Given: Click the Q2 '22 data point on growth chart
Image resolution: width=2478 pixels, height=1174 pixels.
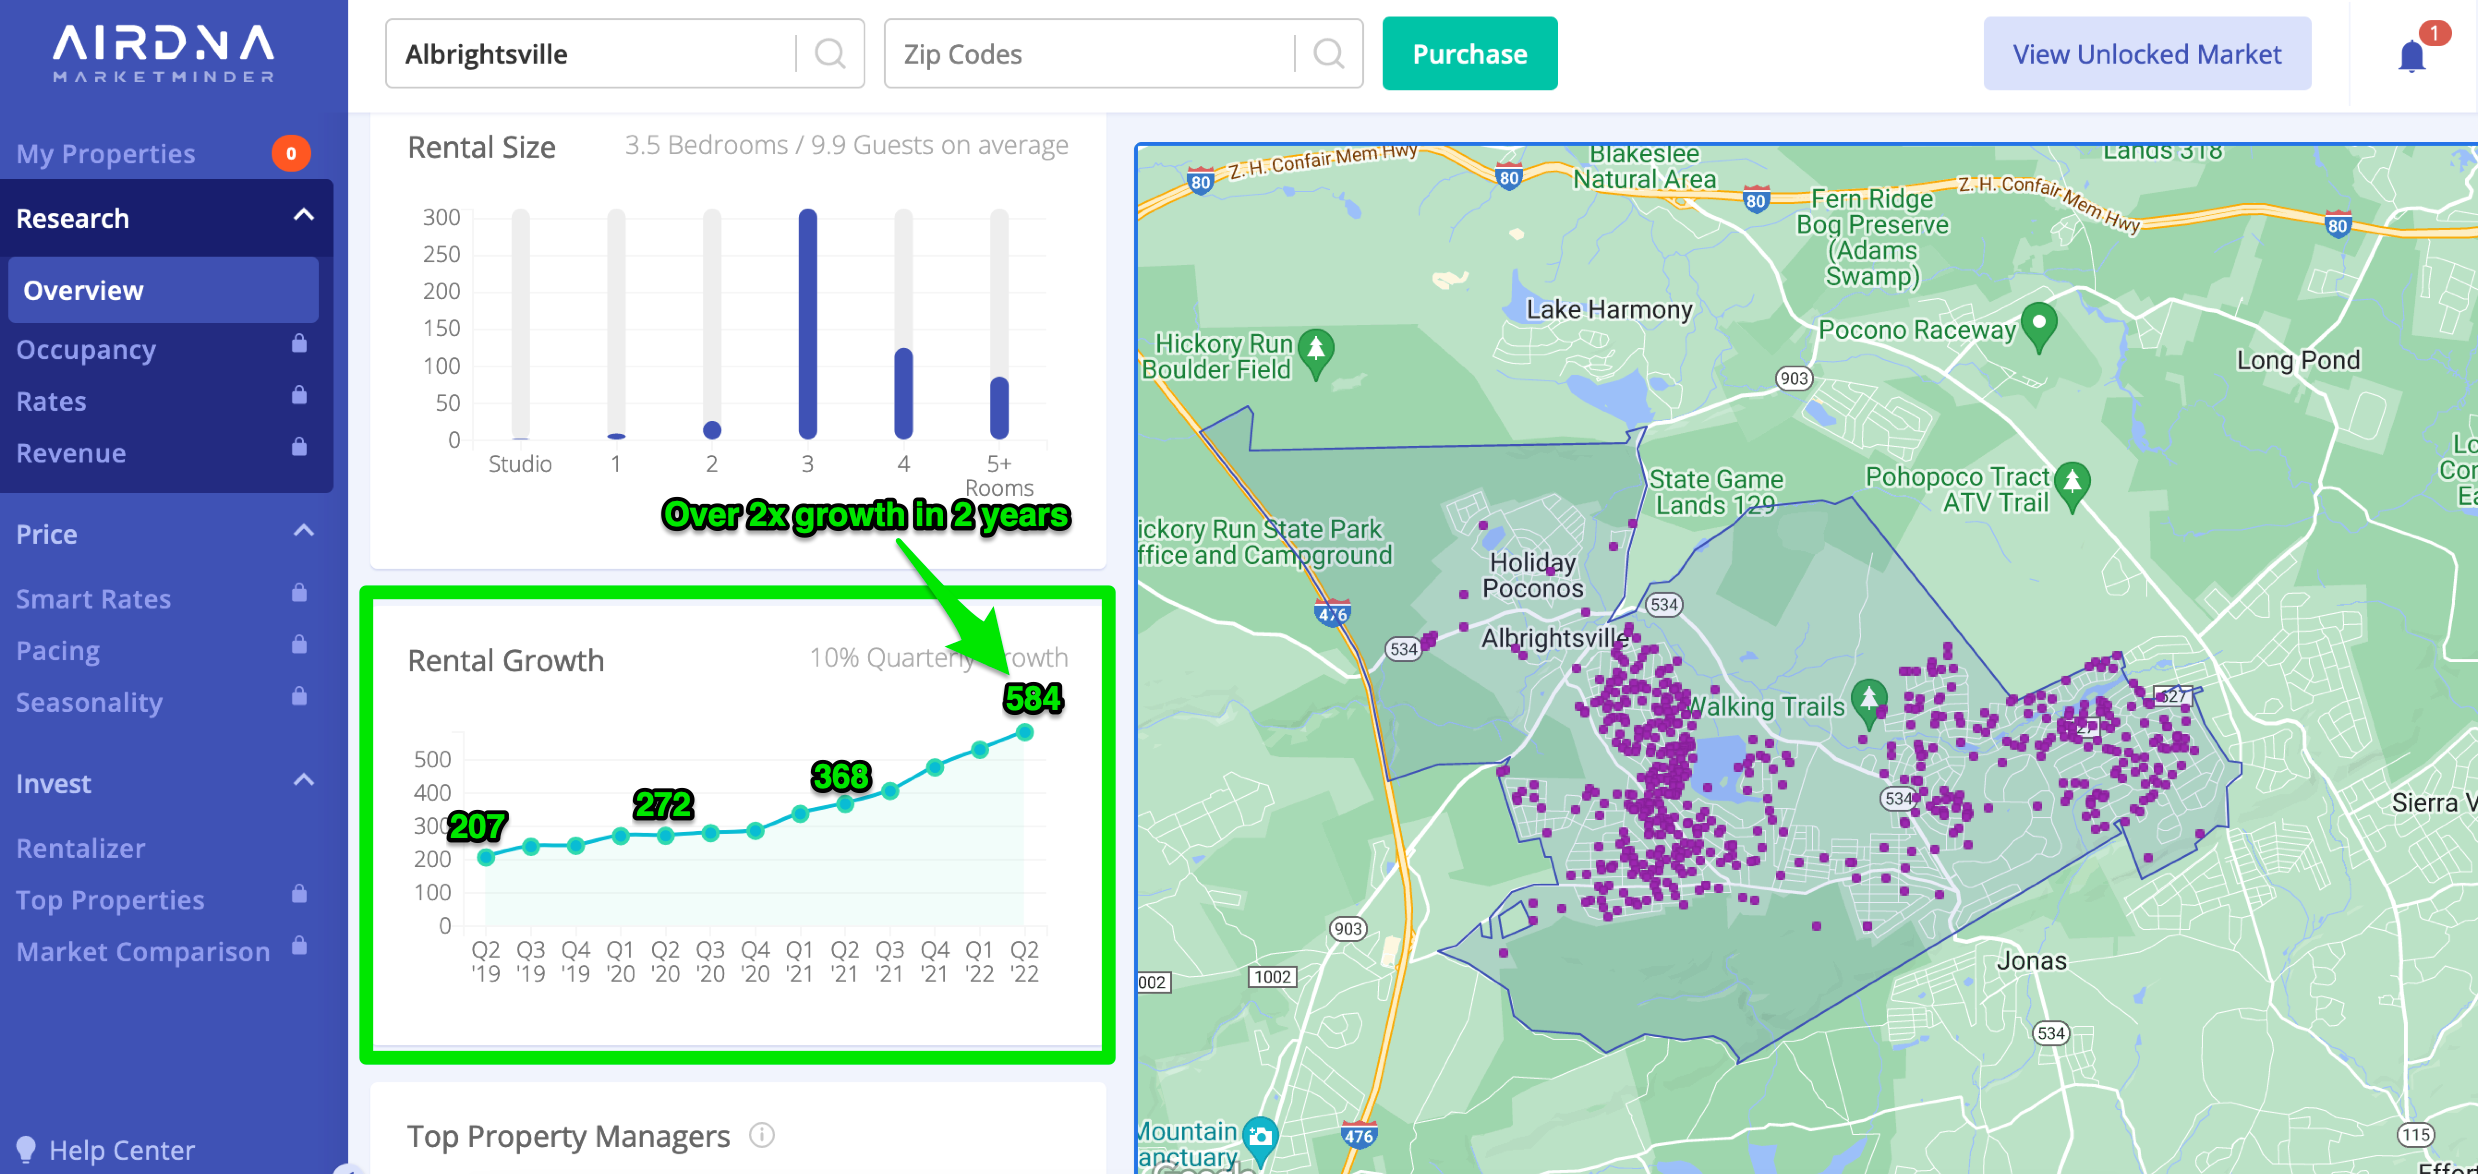Looking at the screenshot, I should click(1024, 733).
